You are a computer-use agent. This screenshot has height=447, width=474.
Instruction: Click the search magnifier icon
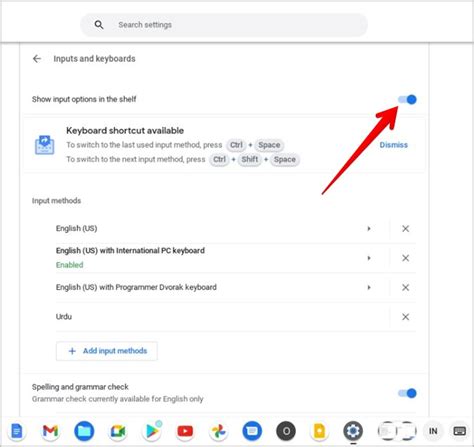[x=99, y=25]
